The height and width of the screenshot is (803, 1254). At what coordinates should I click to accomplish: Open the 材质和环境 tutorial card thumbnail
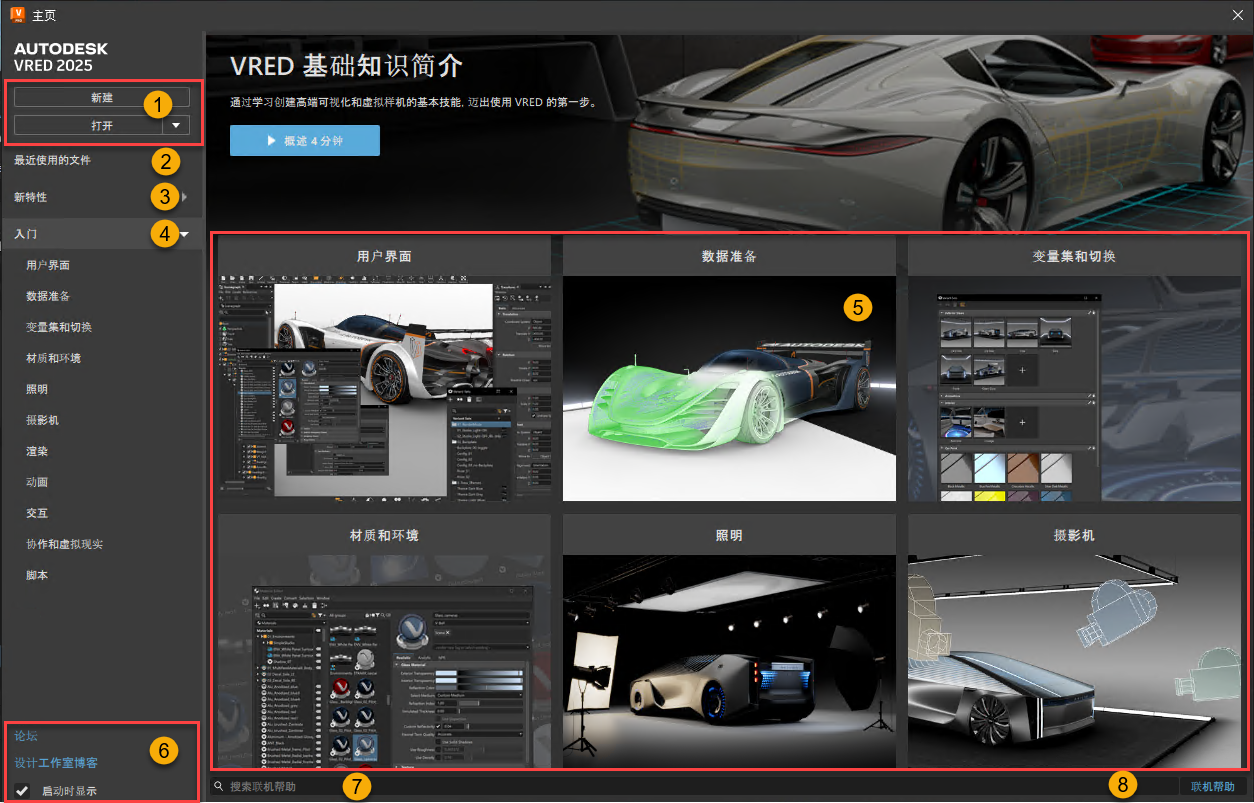pos(384,661)
